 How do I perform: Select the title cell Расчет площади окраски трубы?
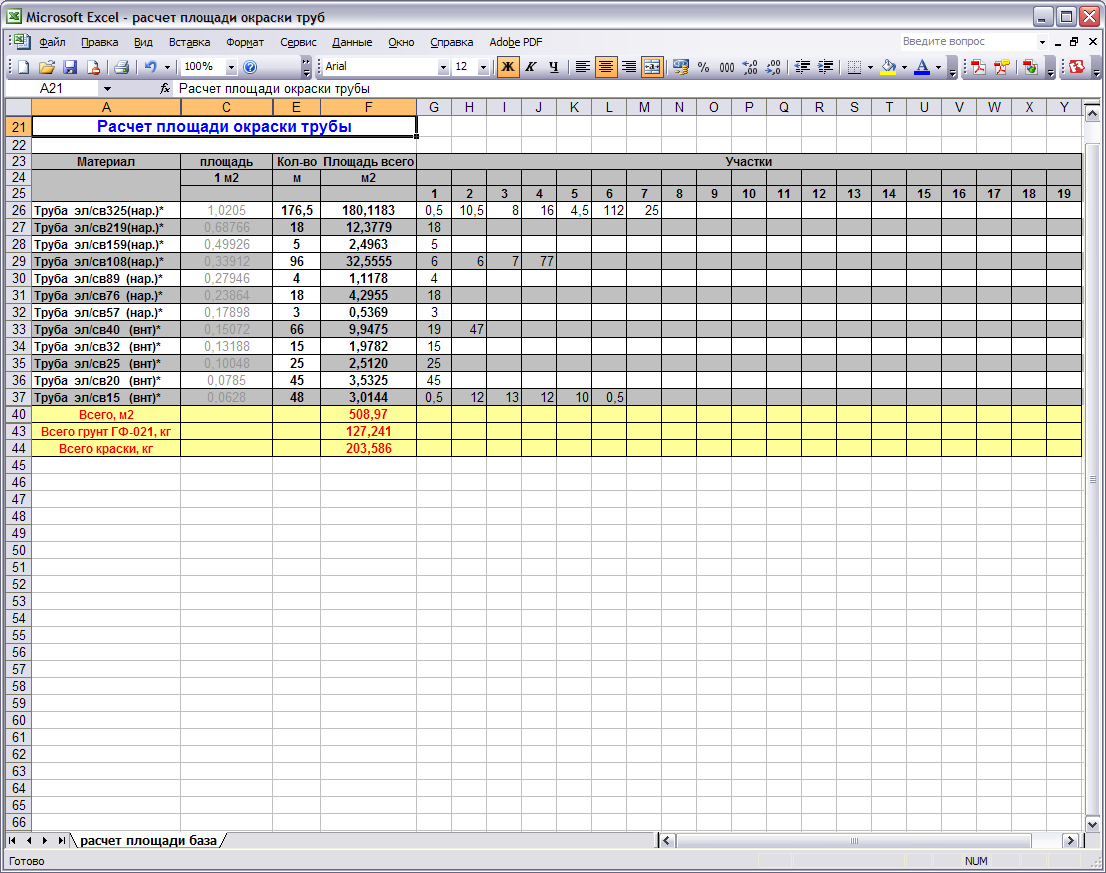(224, 127)
